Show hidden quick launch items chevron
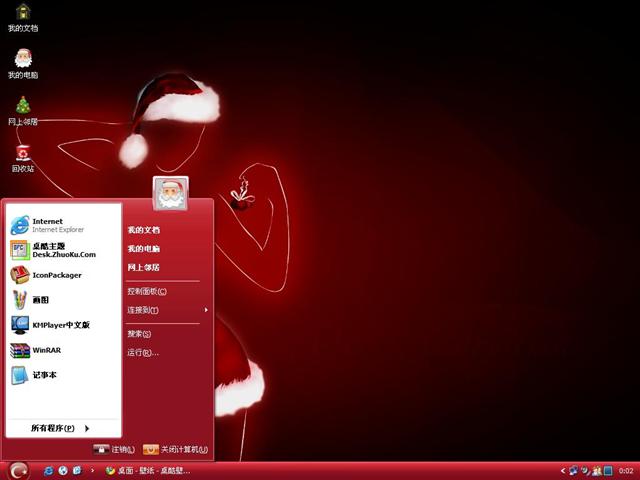The image size is (640, 480). tap(93, 470)
